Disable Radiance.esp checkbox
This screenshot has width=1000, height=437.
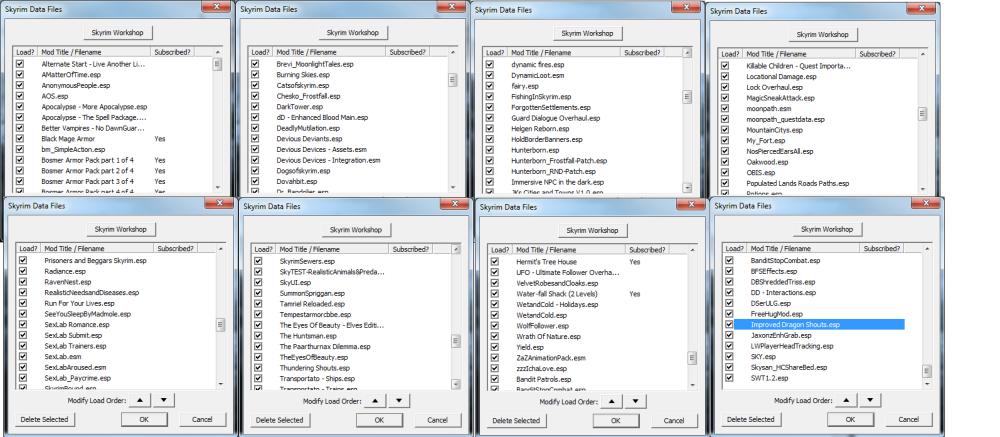pyautogui.click(x=23, y=271)
